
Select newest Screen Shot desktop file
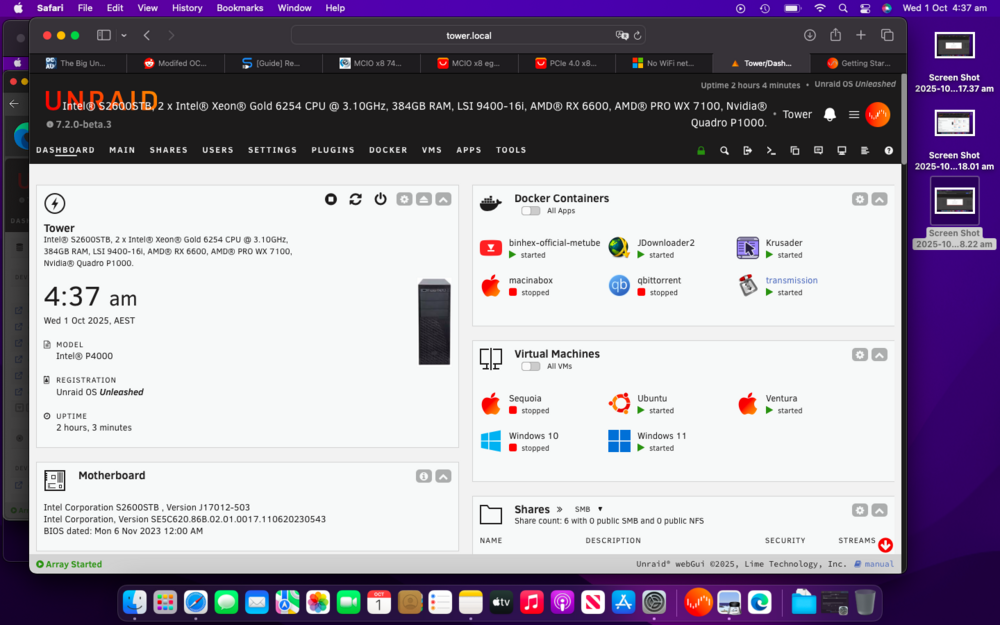954,212
